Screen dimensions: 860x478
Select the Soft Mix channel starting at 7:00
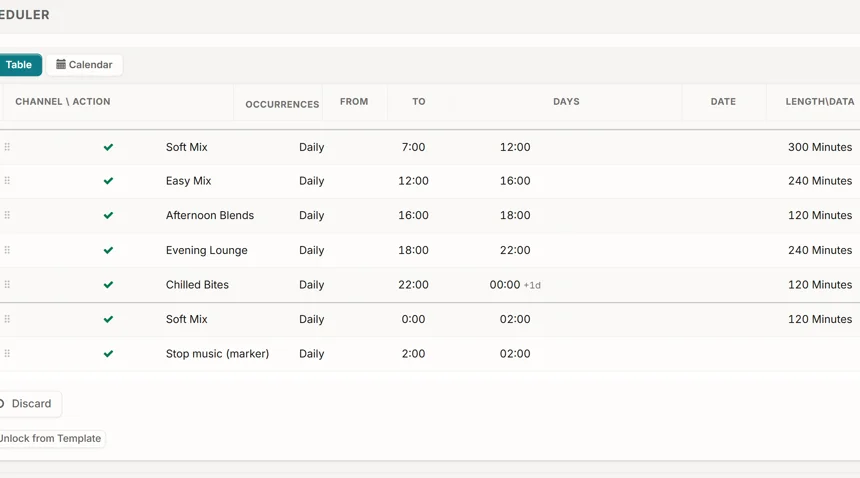click(186, 147)
